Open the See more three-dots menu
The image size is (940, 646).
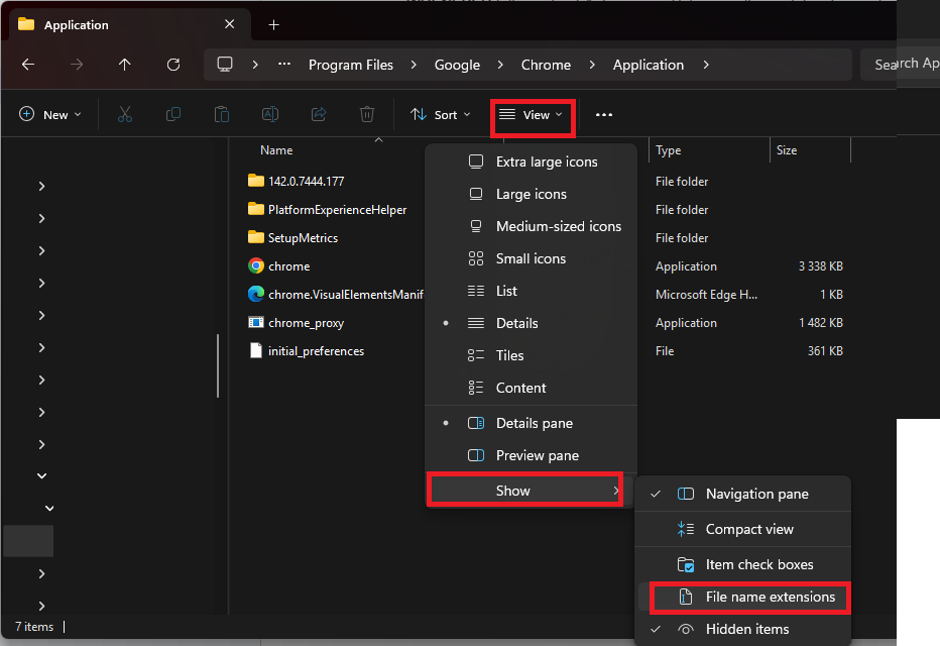tap(604, 114)
